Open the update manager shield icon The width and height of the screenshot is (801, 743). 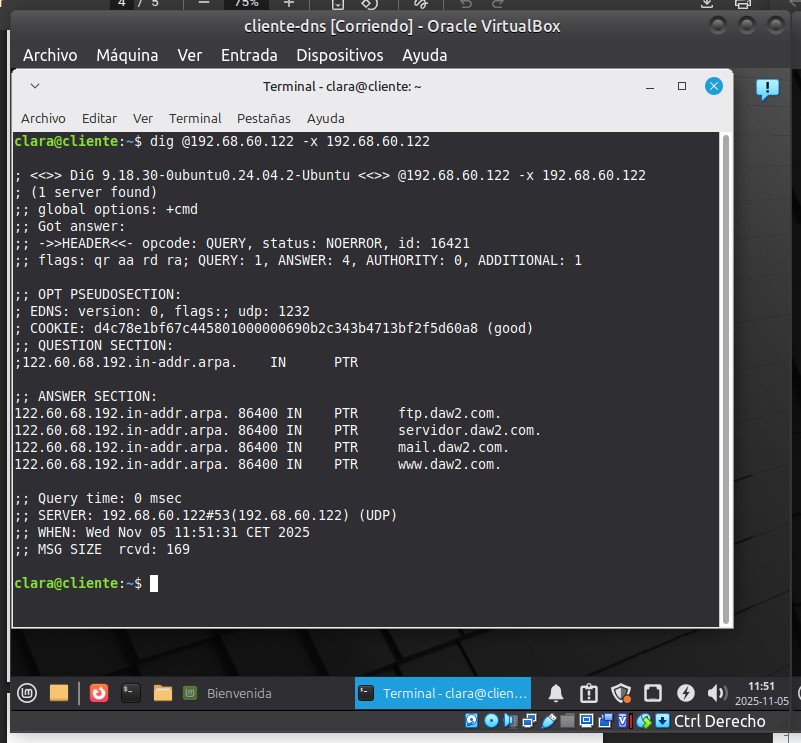pos(620,693)
